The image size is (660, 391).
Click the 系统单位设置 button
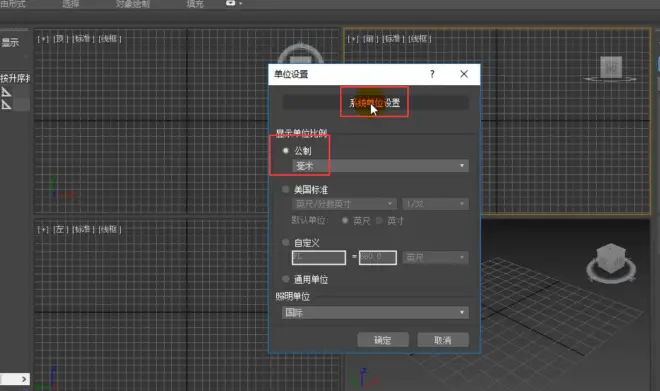375,102
